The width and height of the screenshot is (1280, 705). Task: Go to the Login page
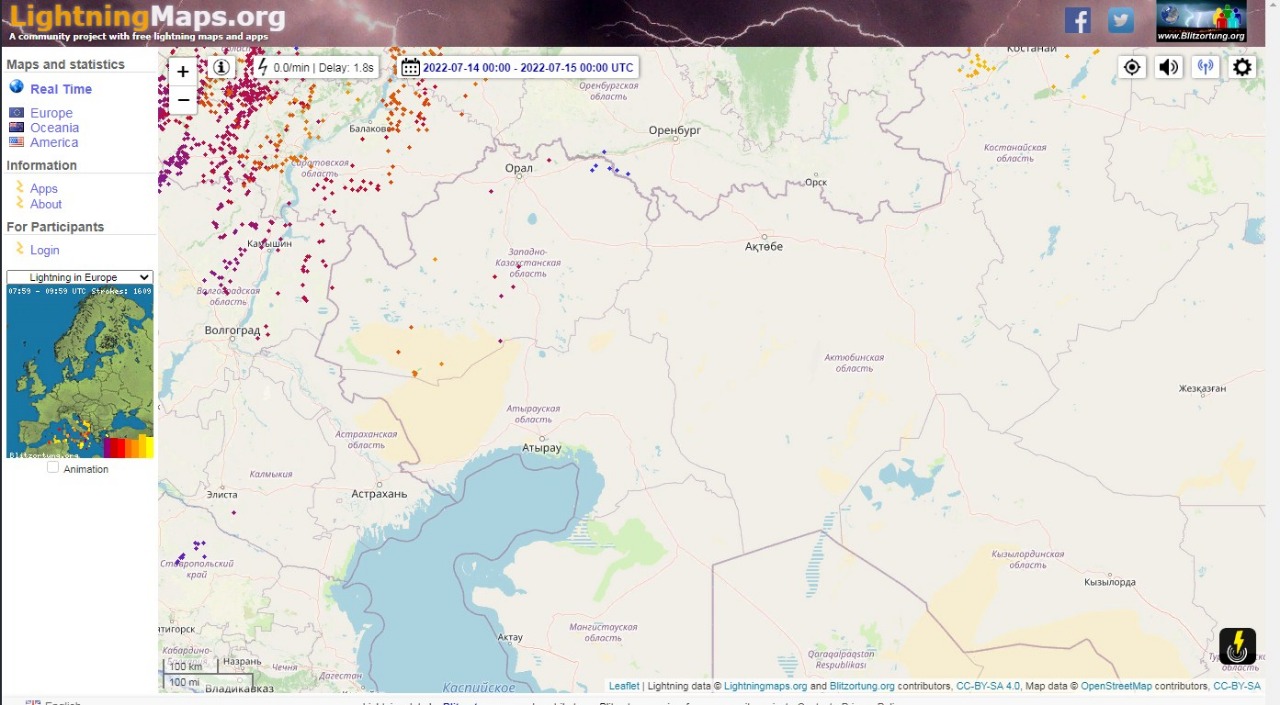point(44,250)
